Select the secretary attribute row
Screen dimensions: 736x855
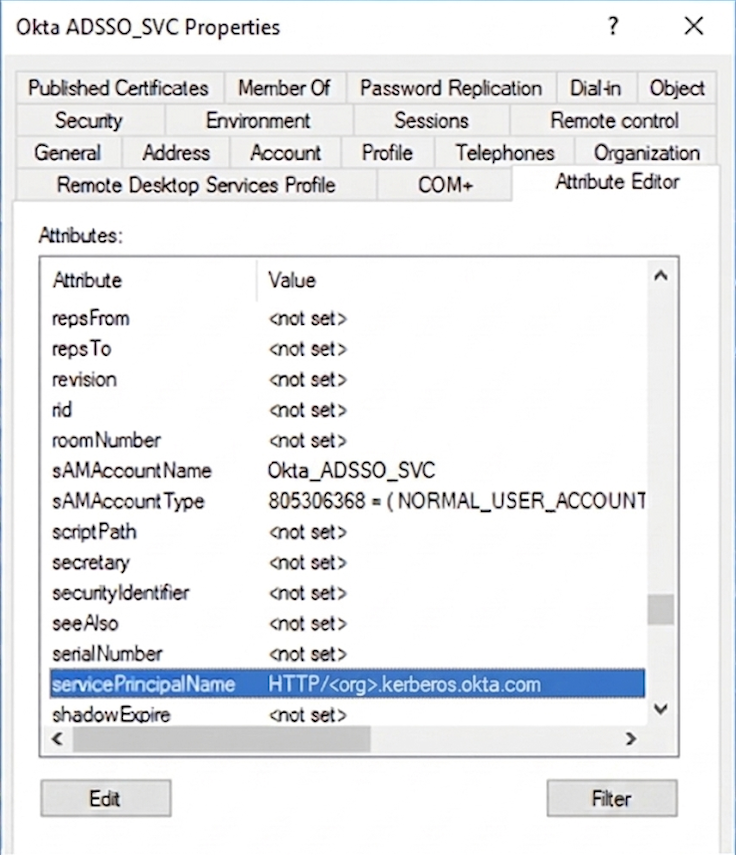click(x=347, y=563)
